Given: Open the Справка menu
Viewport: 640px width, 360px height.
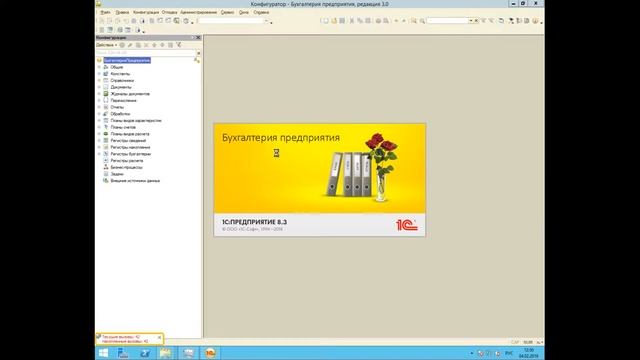Looking at the screenshot, I should [261, 12].
